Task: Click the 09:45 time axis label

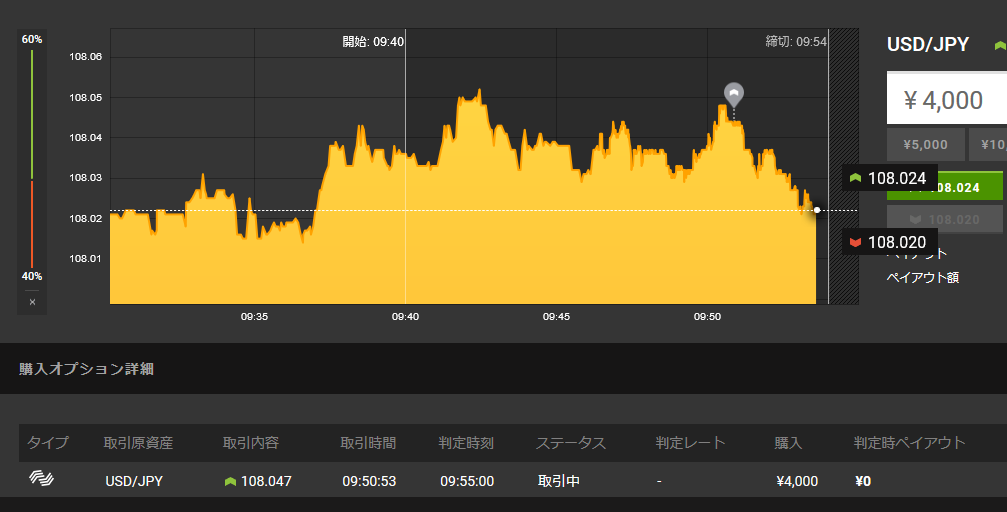Action: (556, 317)
